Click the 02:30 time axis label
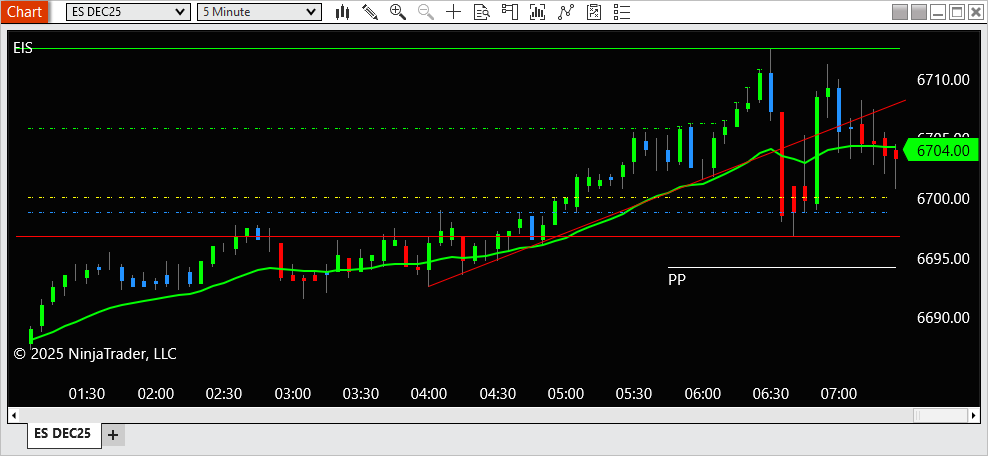Viewport: 988px width, 456px height. (224, 394)
